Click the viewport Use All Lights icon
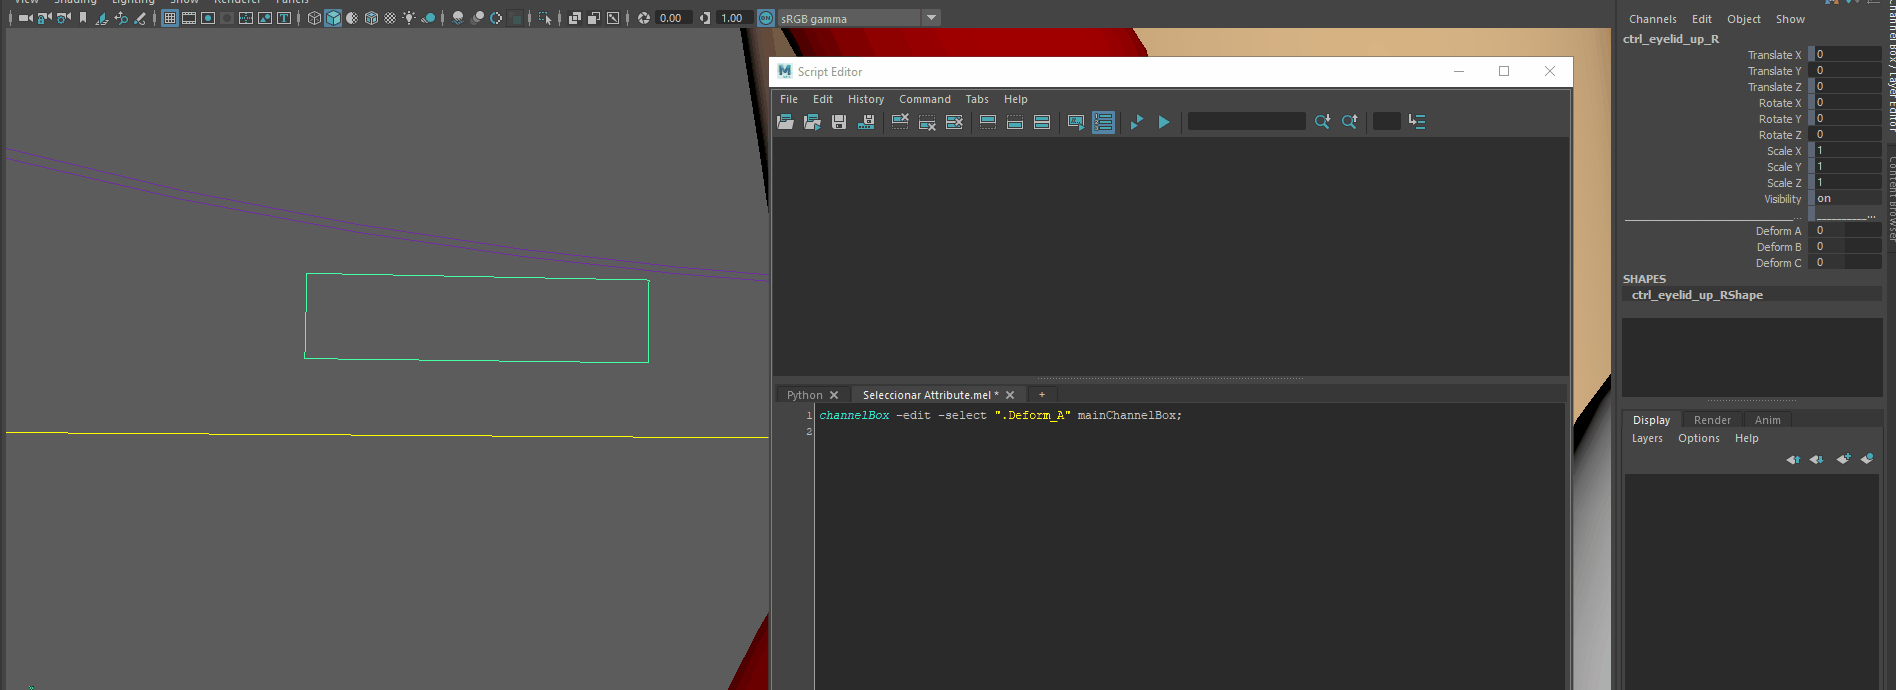 pyautogui.click(x=409, y=18)
